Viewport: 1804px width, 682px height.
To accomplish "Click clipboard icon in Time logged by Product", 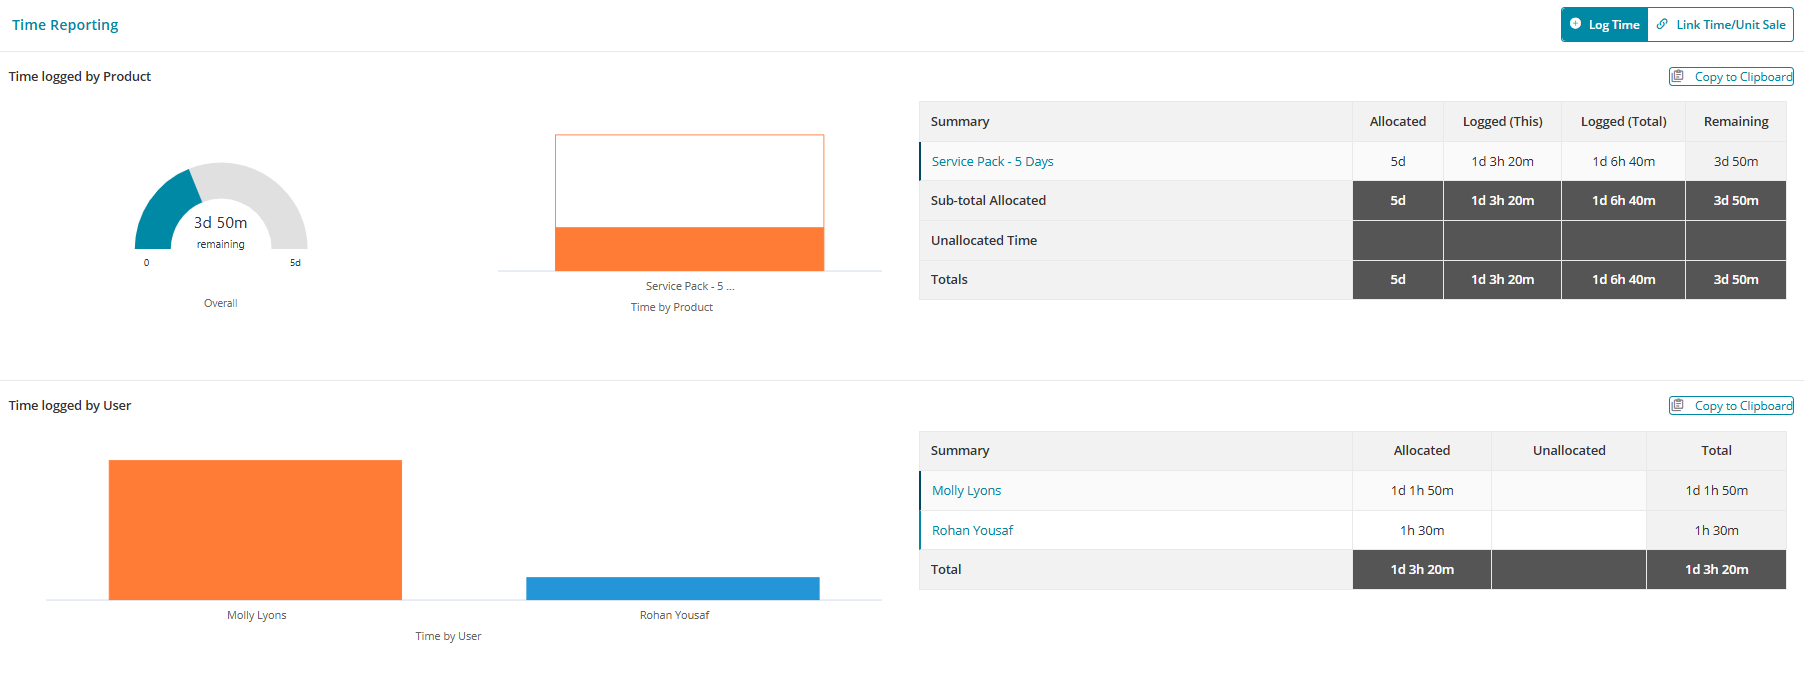I will pyautogui.click(x=1678, y=77).
